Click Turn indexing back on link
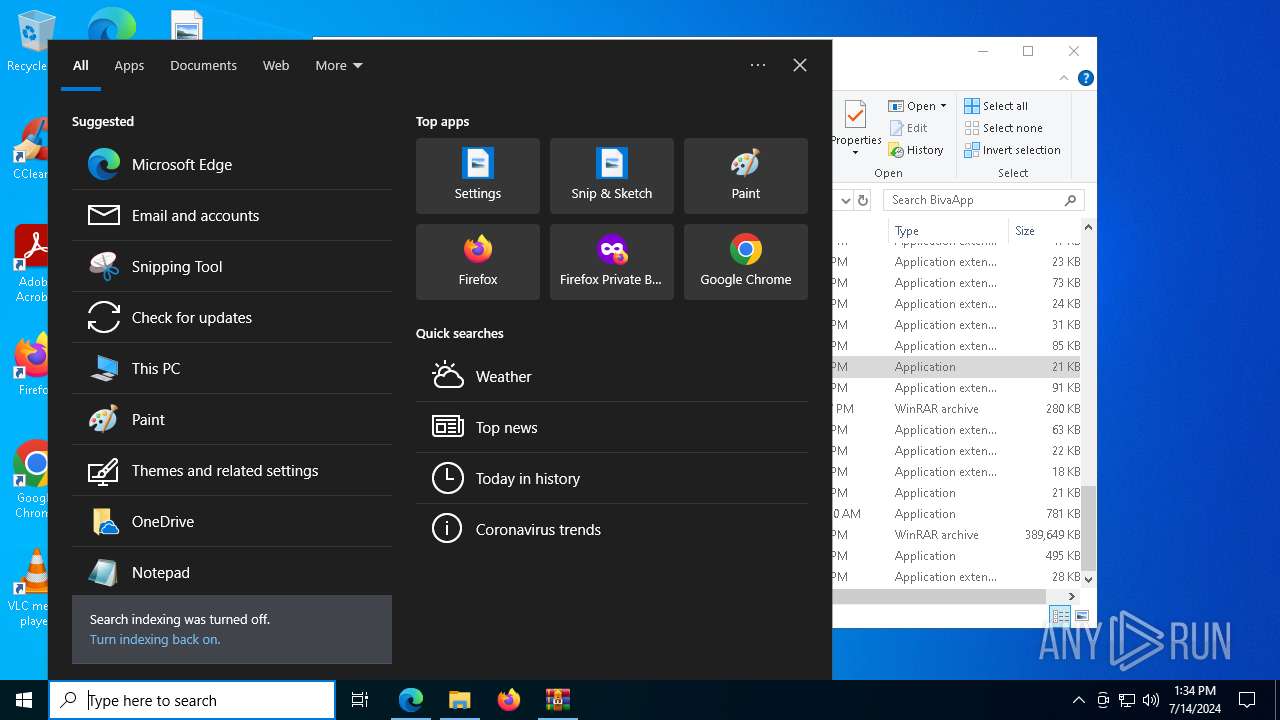 (x=155, y=640)
